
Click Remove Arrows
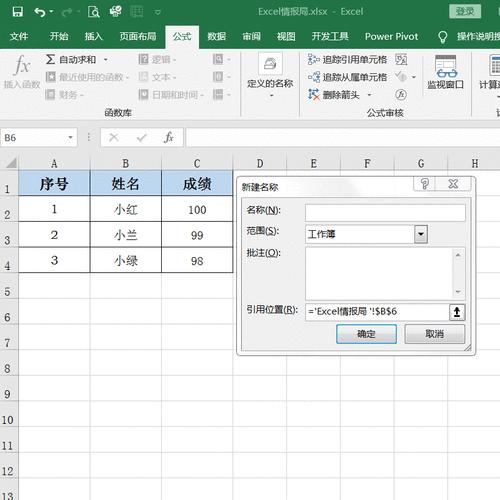333,95
